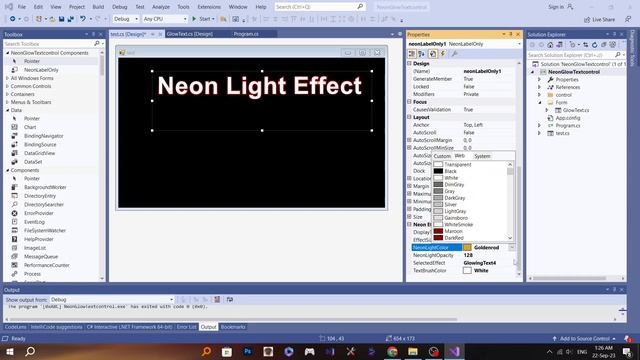
Task: Switch to Error List tab
Action: tap(187, 327)
